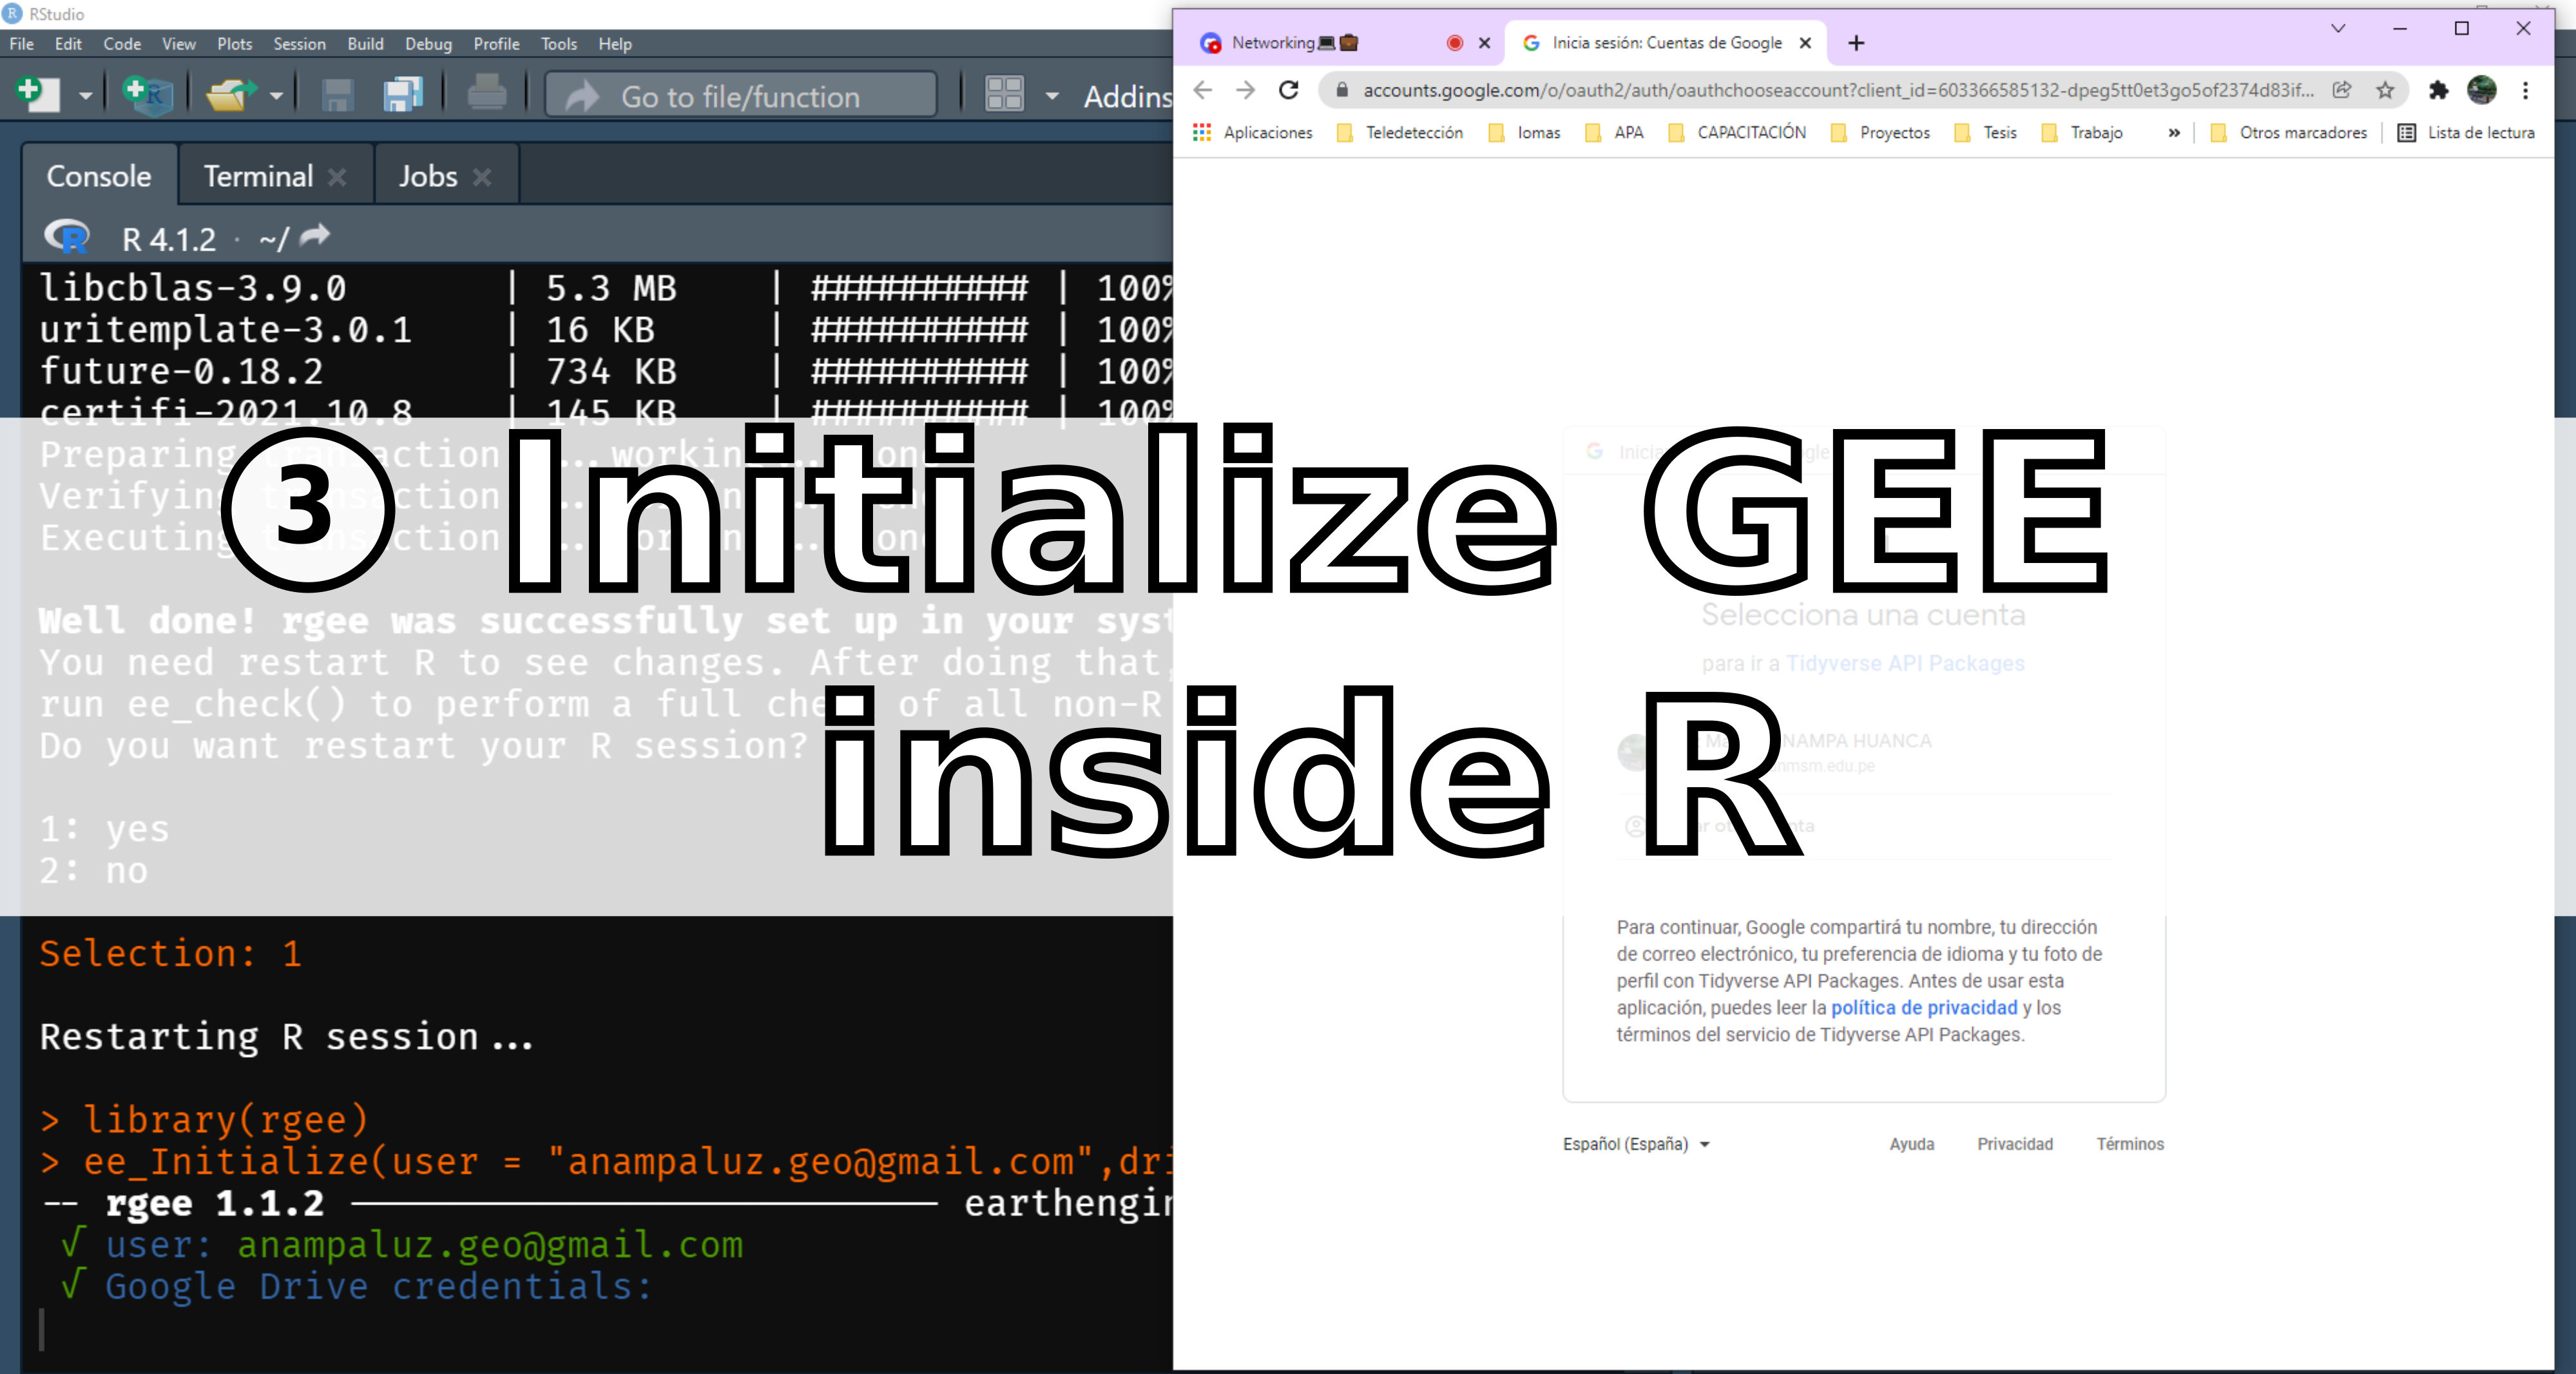Open the Chrome profile avatar

2482,90
